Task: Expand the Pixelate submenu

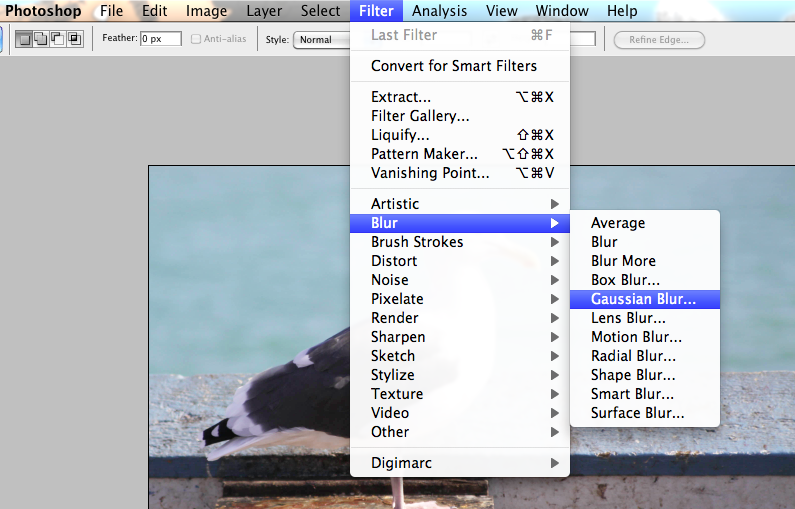Action: (460, 299)
